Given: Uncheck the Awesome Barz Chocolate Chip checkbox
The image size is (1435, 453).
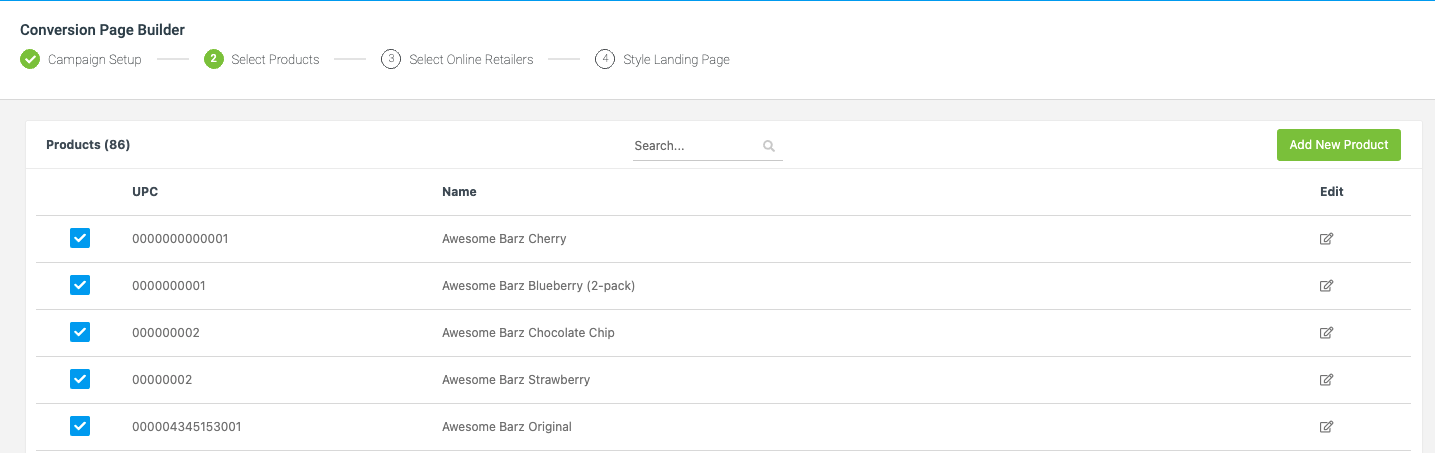Looking at the screenshot, I should [80, 332].
